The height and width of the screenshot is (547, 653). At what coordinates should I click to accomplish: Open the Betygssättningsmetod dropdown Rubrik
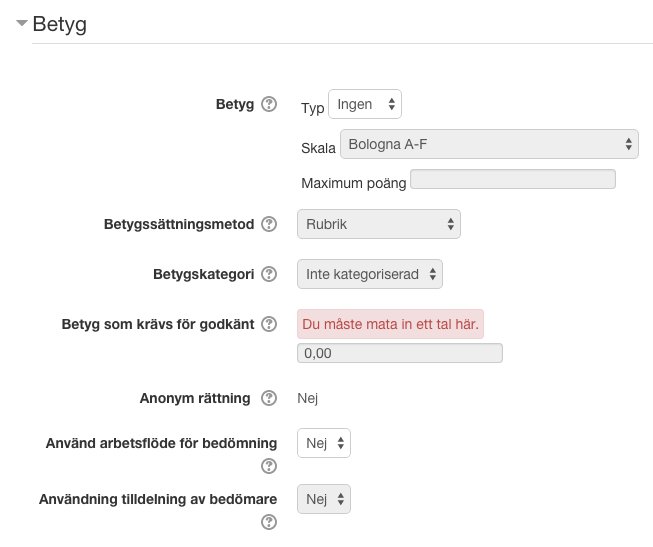[x=379, y=224]
